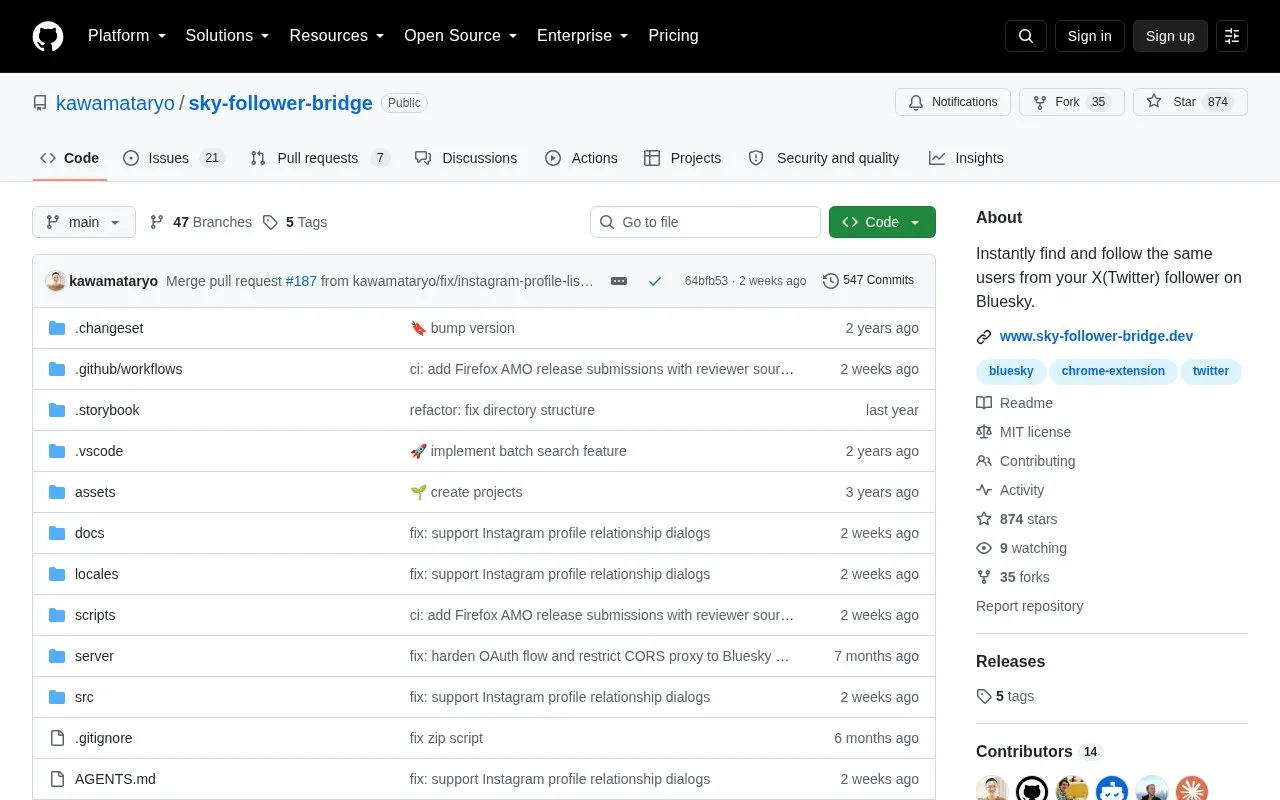Click the Branches icon near 47 Branches
Image resolution: width=1280 pixels, height=800 pixels.
157,222
